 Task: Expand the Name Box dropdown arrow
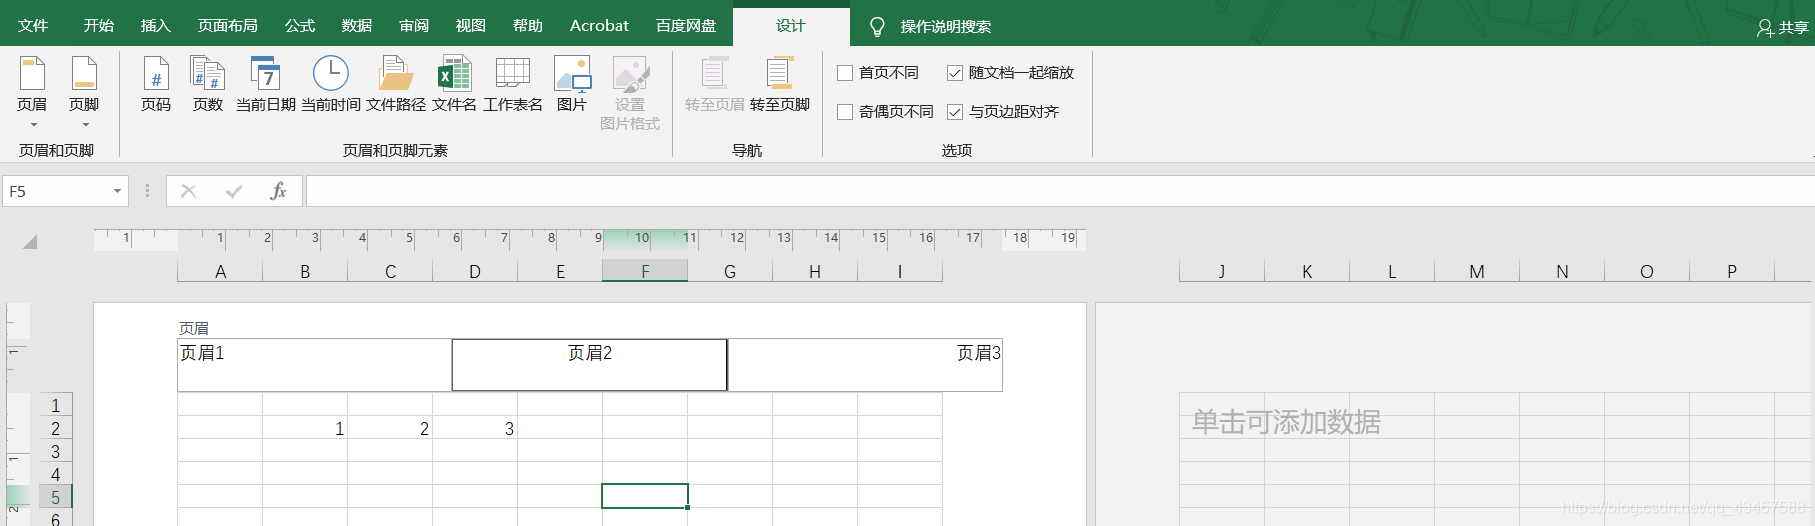[x=118, y=191]
